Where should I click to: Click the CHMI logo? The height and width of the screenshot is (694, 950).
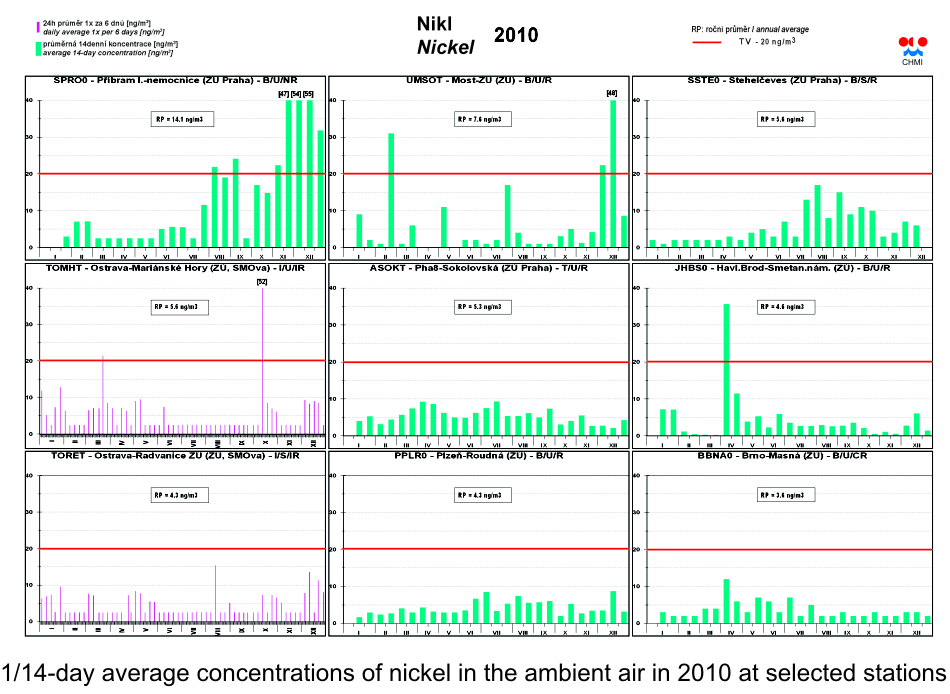912,50
